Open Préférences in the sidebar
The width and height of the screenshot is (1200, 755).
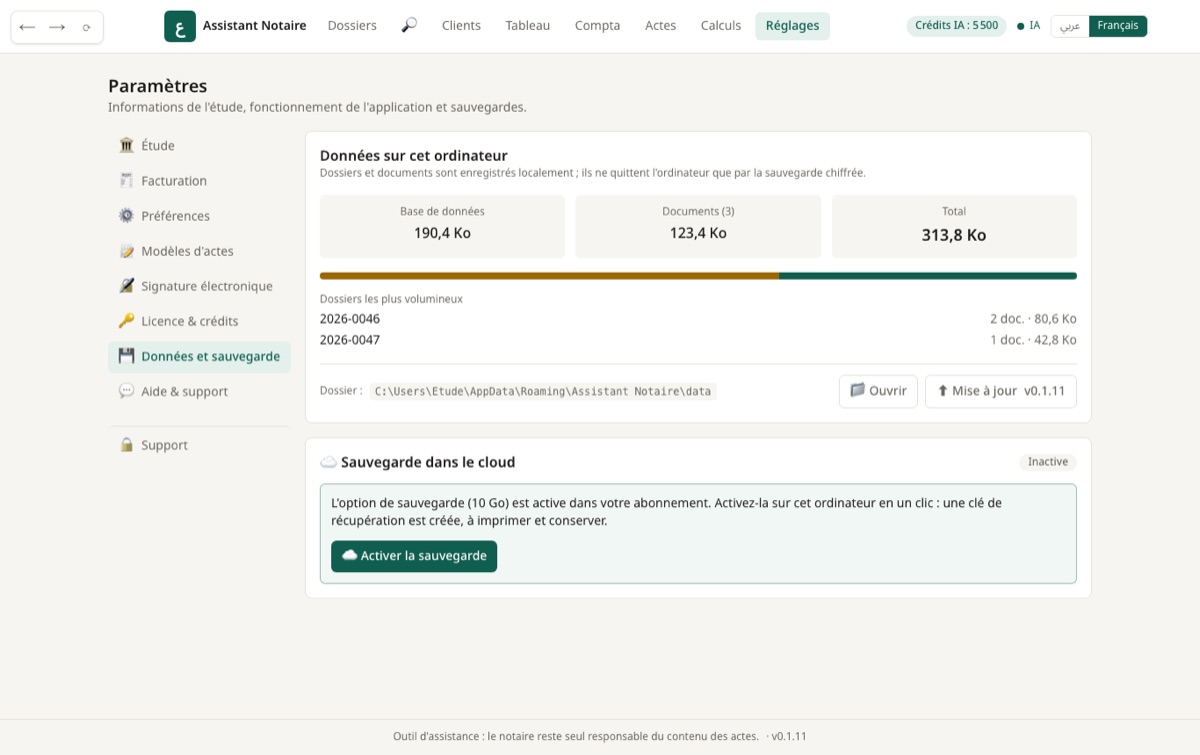pos(199,216)
